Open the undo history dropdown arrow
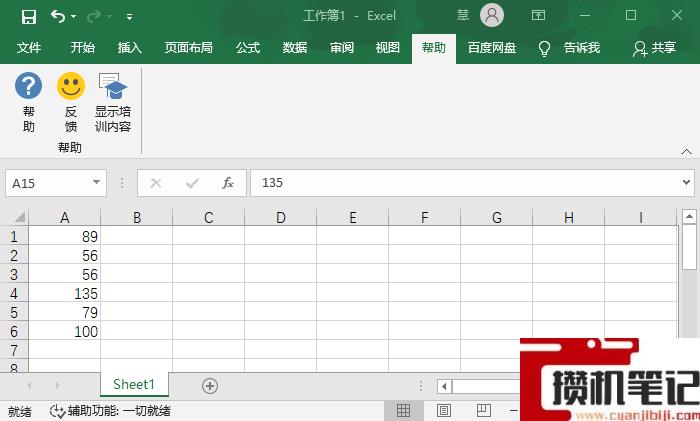 pyautogui.click(x=74, y=17)
